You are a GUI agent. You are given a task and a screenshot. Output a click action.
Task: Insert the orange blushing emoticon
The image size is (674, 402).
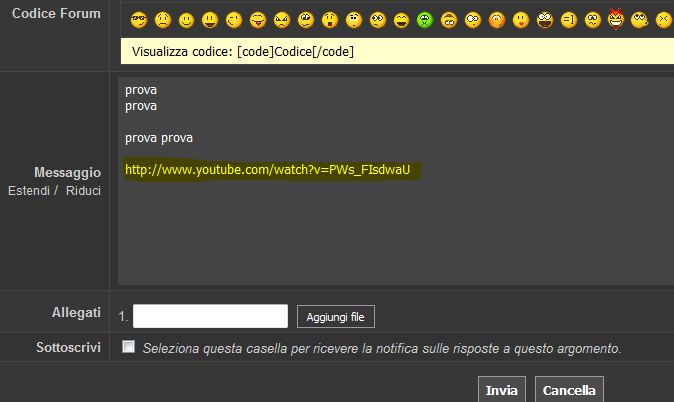click(x=496, y=20)
